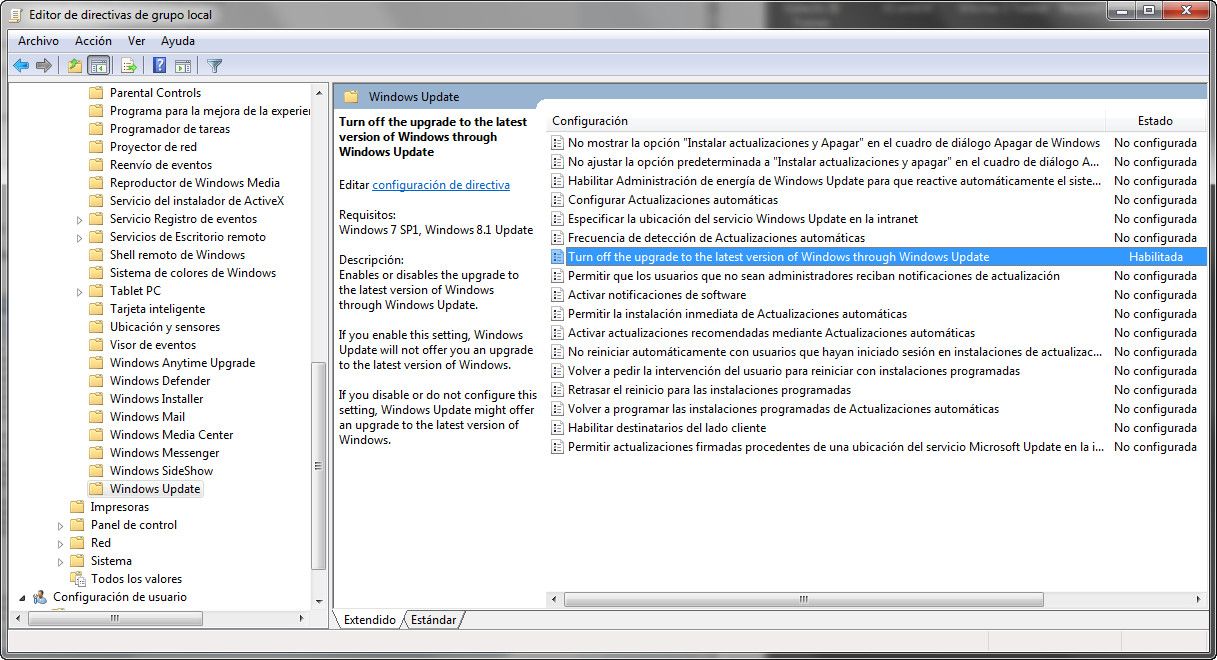Click the tree pane vertical scrollbar thumb
The width and height of the screenshot is (1217, 660).
point(319,465)
